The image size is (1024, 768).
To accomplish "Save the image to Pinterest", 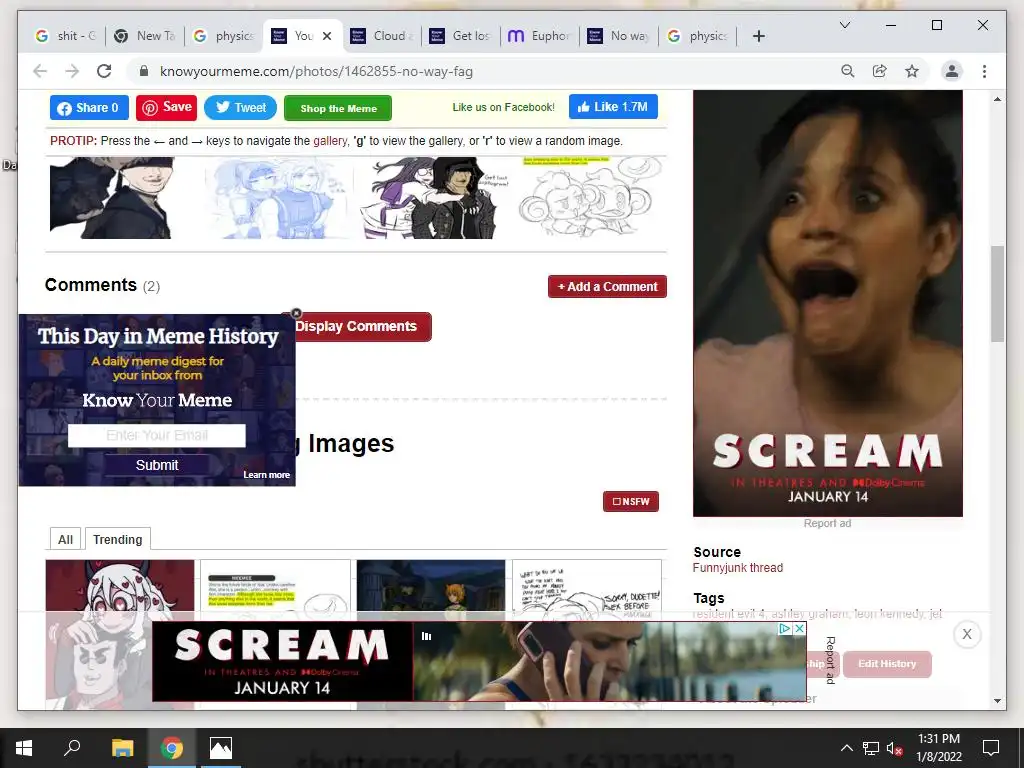I will click(x=167, y=107).
